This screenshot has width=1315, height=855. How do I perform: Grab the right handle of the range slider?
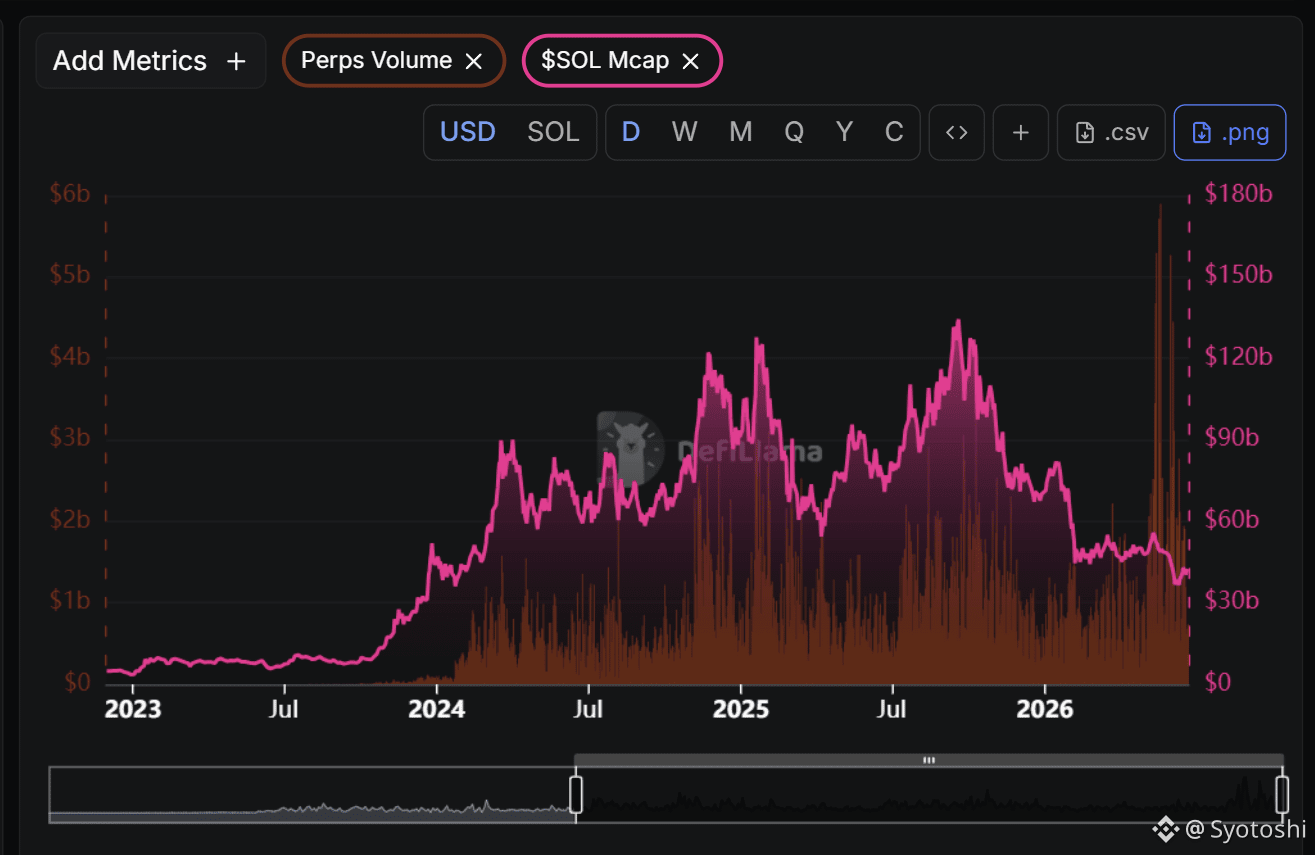(x=1282, y=795)
